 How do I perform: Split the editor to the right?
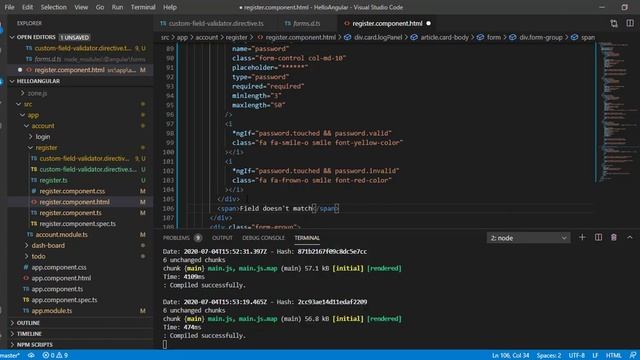(630, 23)
